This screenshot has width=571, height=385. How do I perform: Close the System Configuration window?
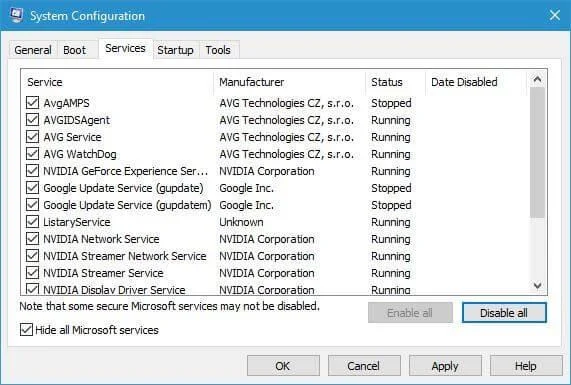(x=555, y=15)
